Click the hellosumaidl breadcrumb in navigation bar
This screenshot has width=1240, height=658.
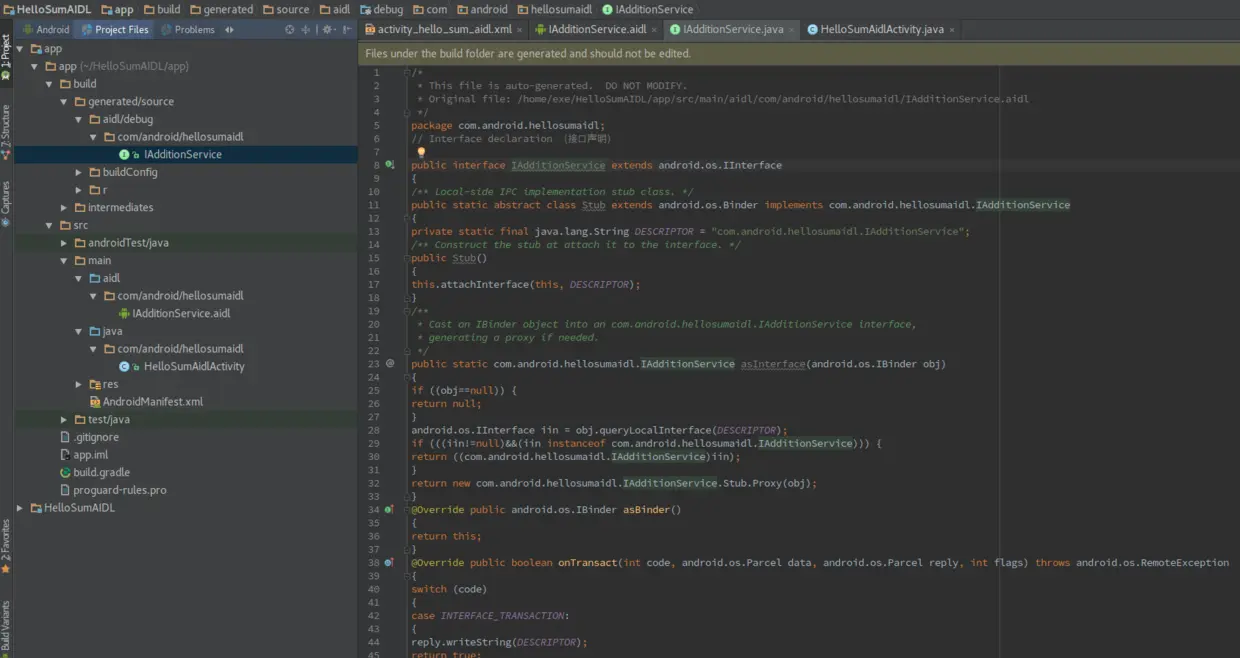(x=560, y=9)
